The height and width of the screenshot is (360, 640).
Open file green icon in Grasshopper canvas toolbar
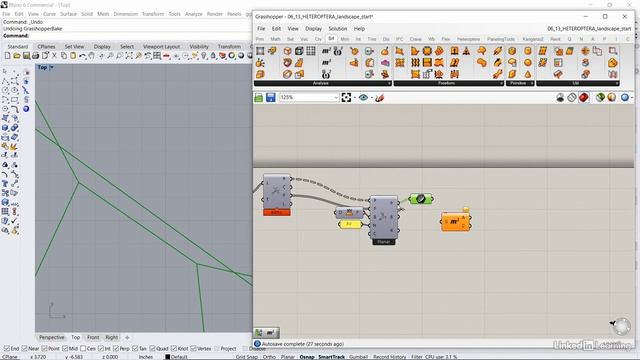[259, 98]
